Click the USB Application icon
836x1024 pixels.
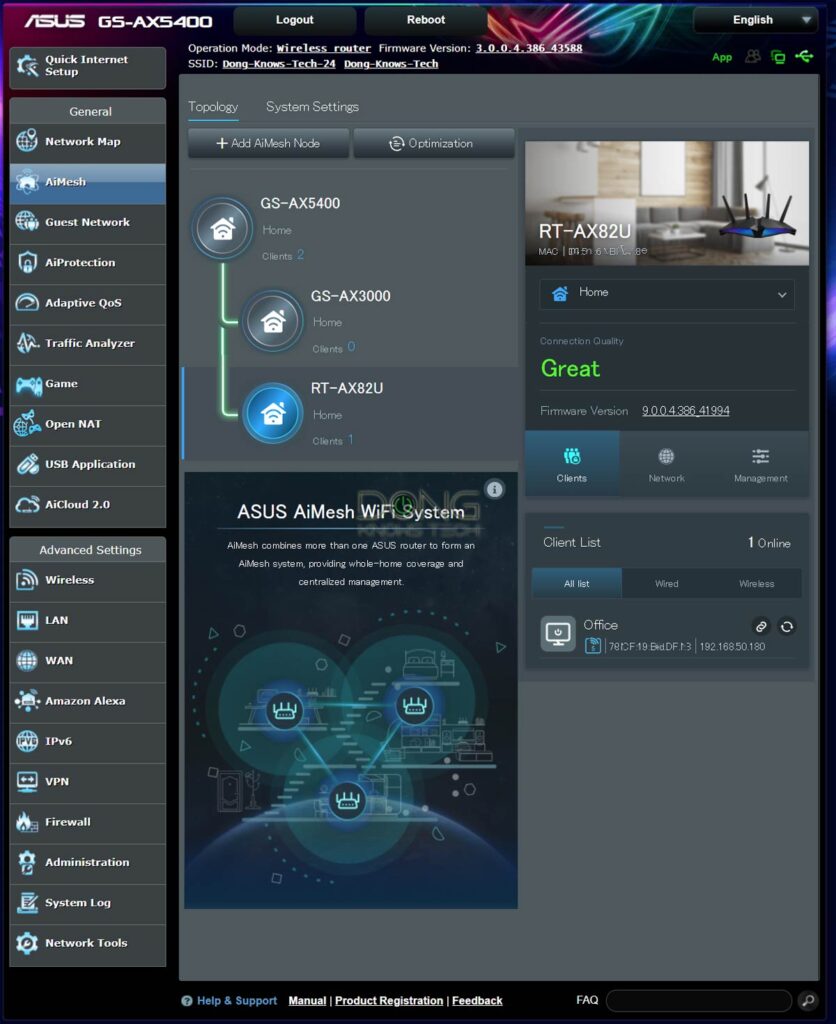27,464
